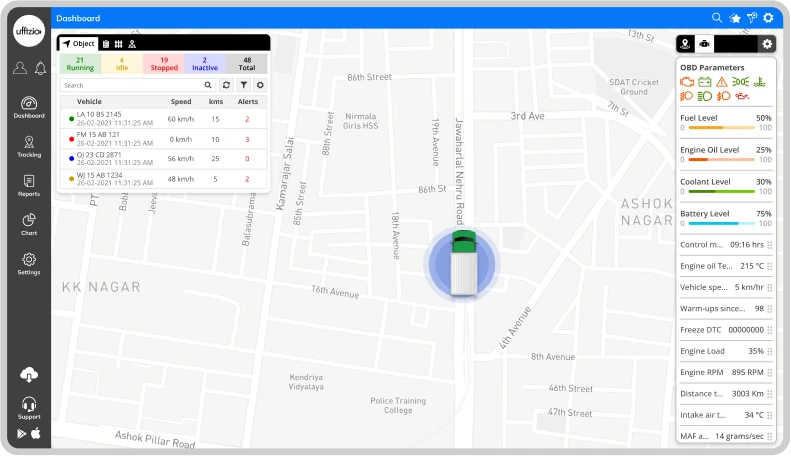Image resolution: width=791 pixels, height=456 pixels.
Task: Click the refresh icon in vehicle list
Action: 227,86
